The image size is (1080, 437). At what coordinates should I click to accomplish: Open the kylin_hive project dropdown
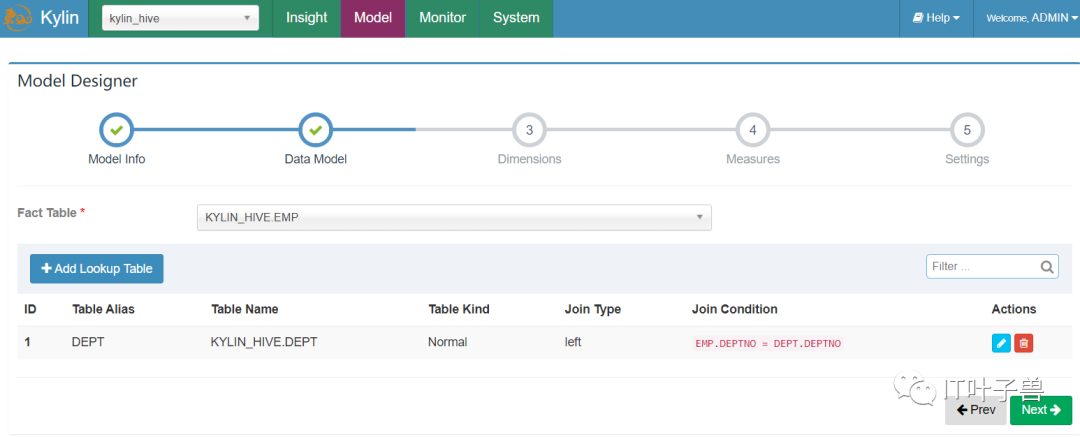[x=180, y=18]
